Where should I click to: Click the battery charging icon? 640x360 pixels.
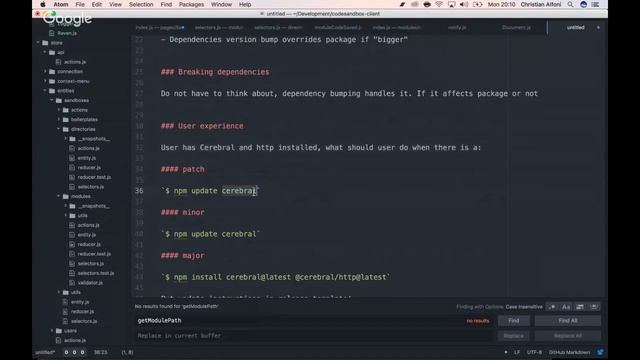click(x=477, y=4)
